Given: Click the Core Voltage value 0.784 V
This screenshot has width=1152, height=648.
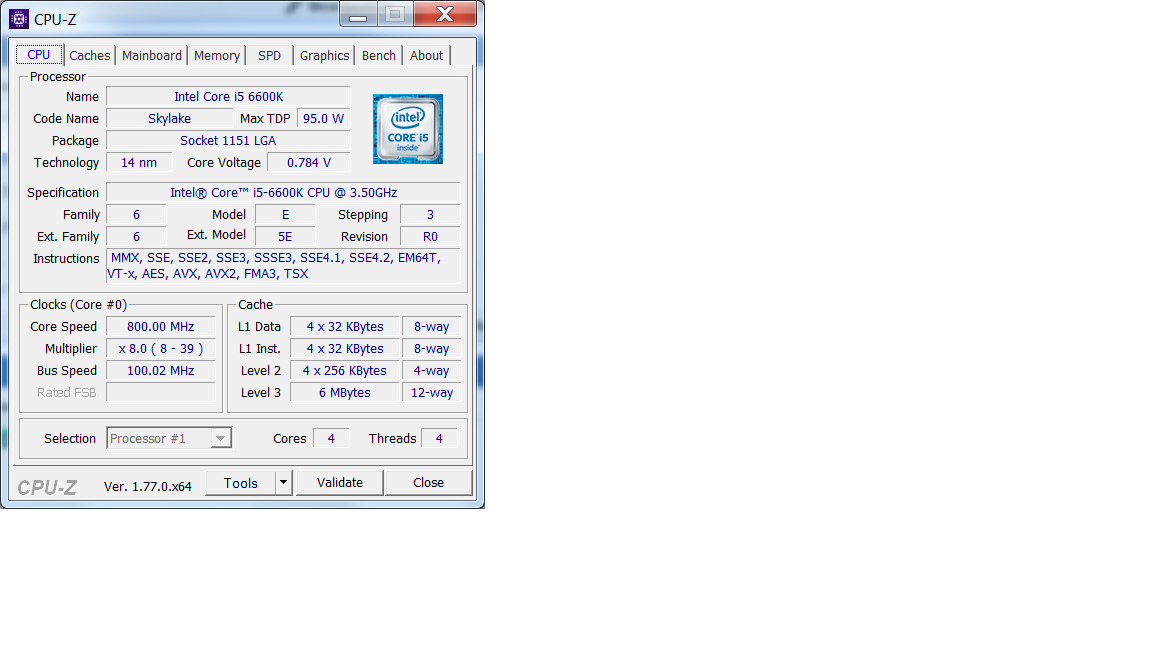Looking at the screenshot, I should point(309,162).
